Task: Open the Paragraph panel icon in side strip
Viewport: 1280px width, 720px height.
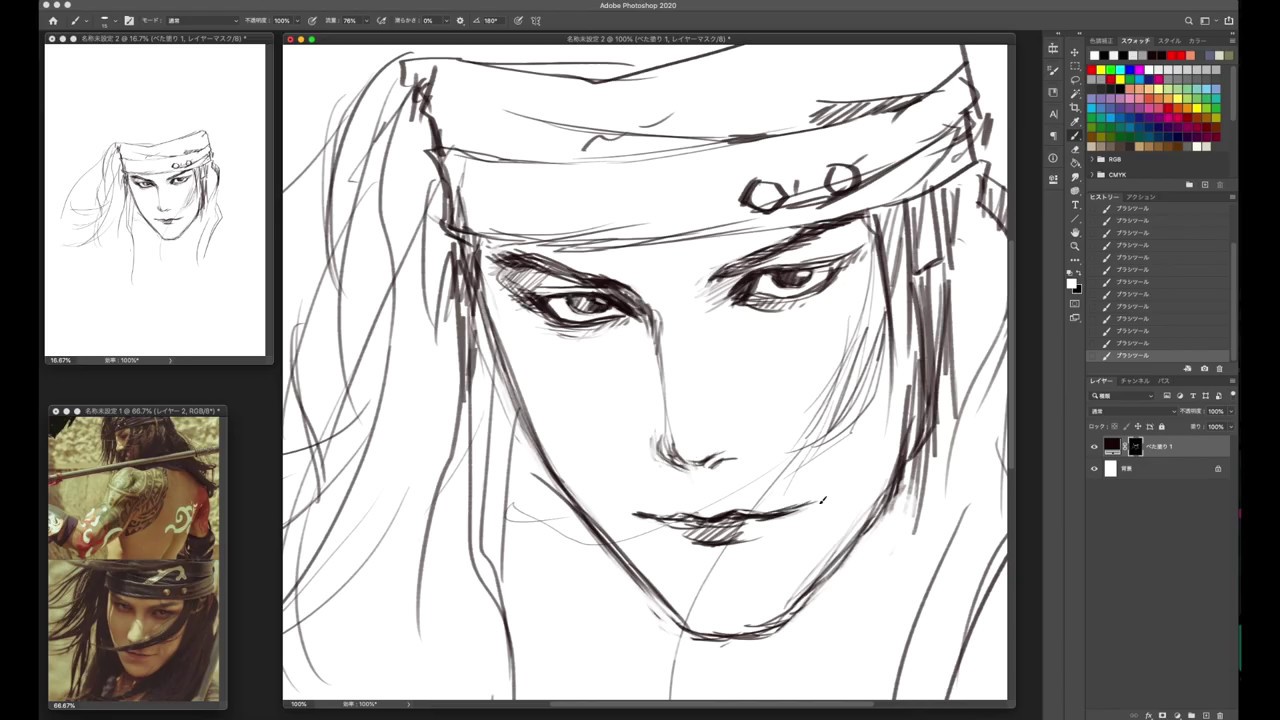Action: tap(1053, 136)
